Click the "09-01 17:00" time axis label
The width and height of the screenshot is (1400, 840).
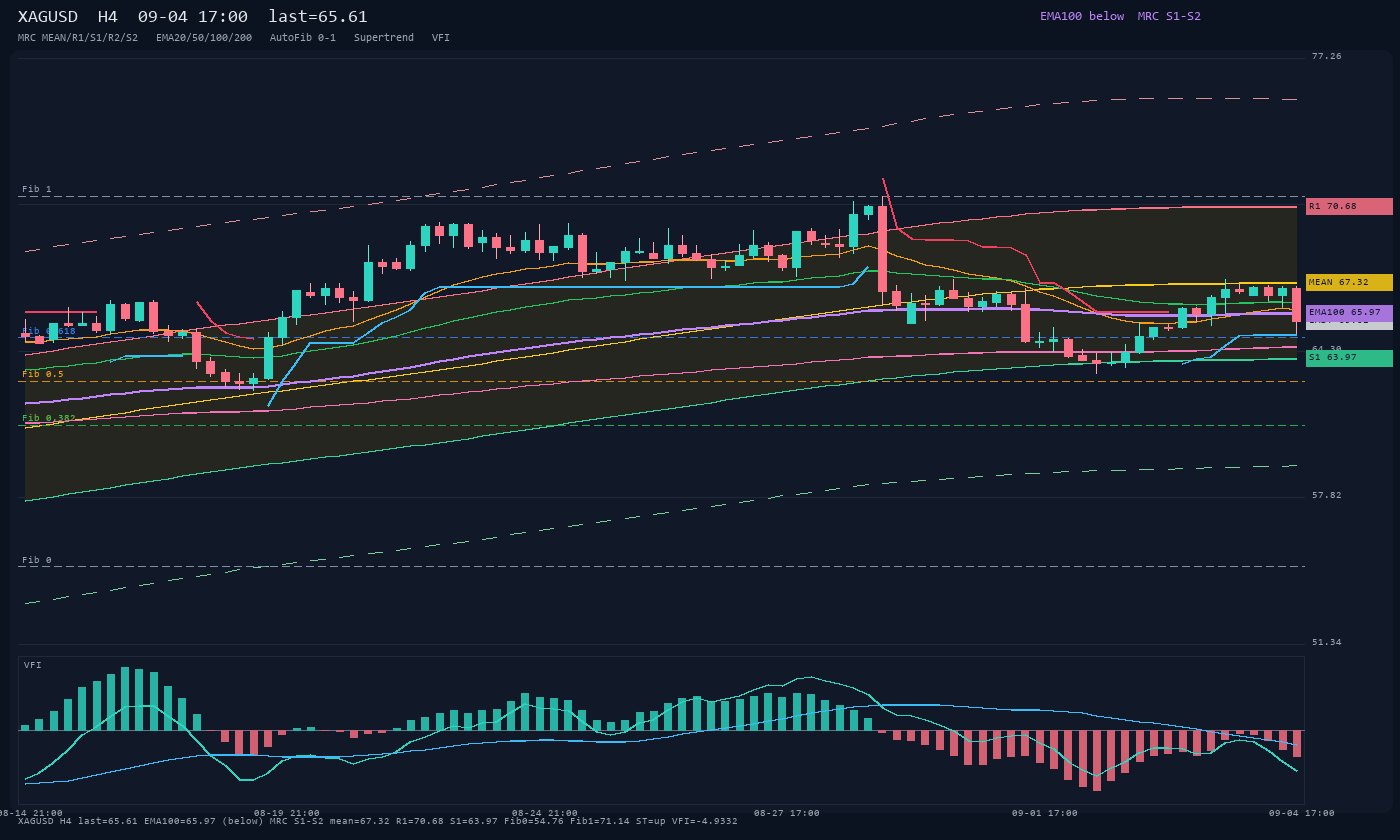[1045, 813]
